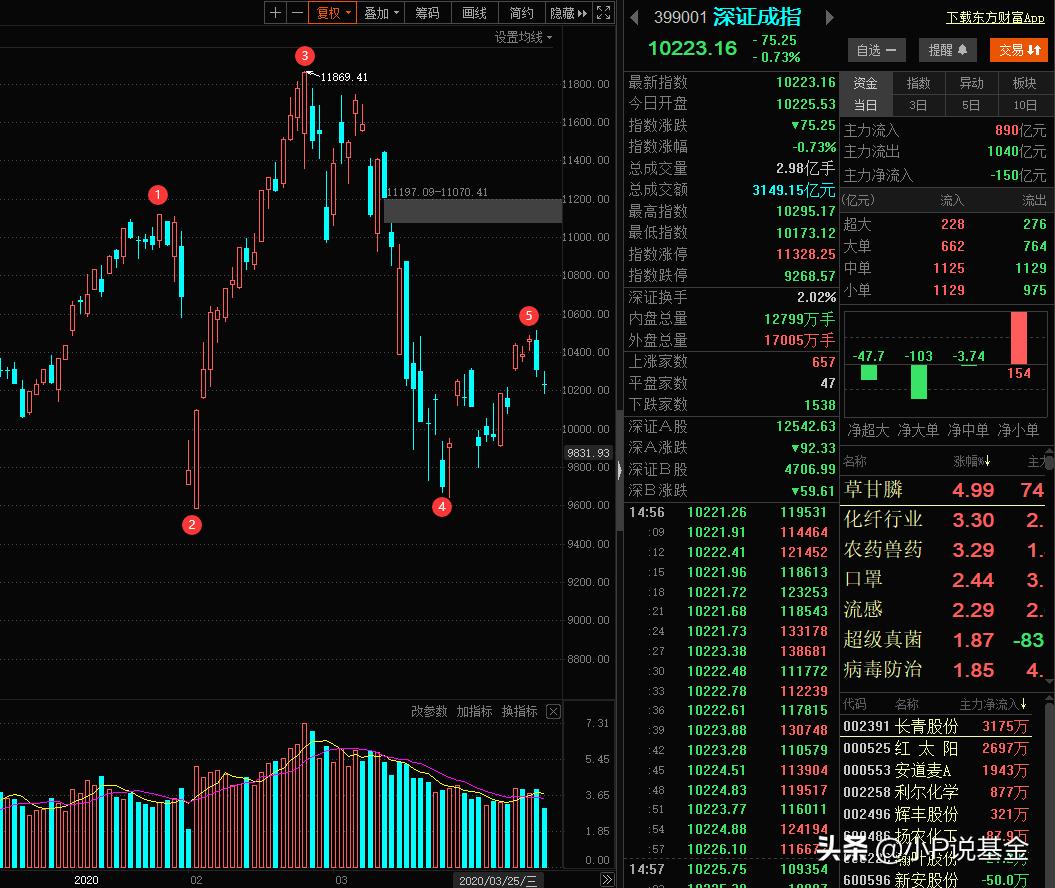The height and width of the screenshot is (888, 1055).
Task: Jump to latest data with bottom double arrow
Action: [x=606, y=879]
